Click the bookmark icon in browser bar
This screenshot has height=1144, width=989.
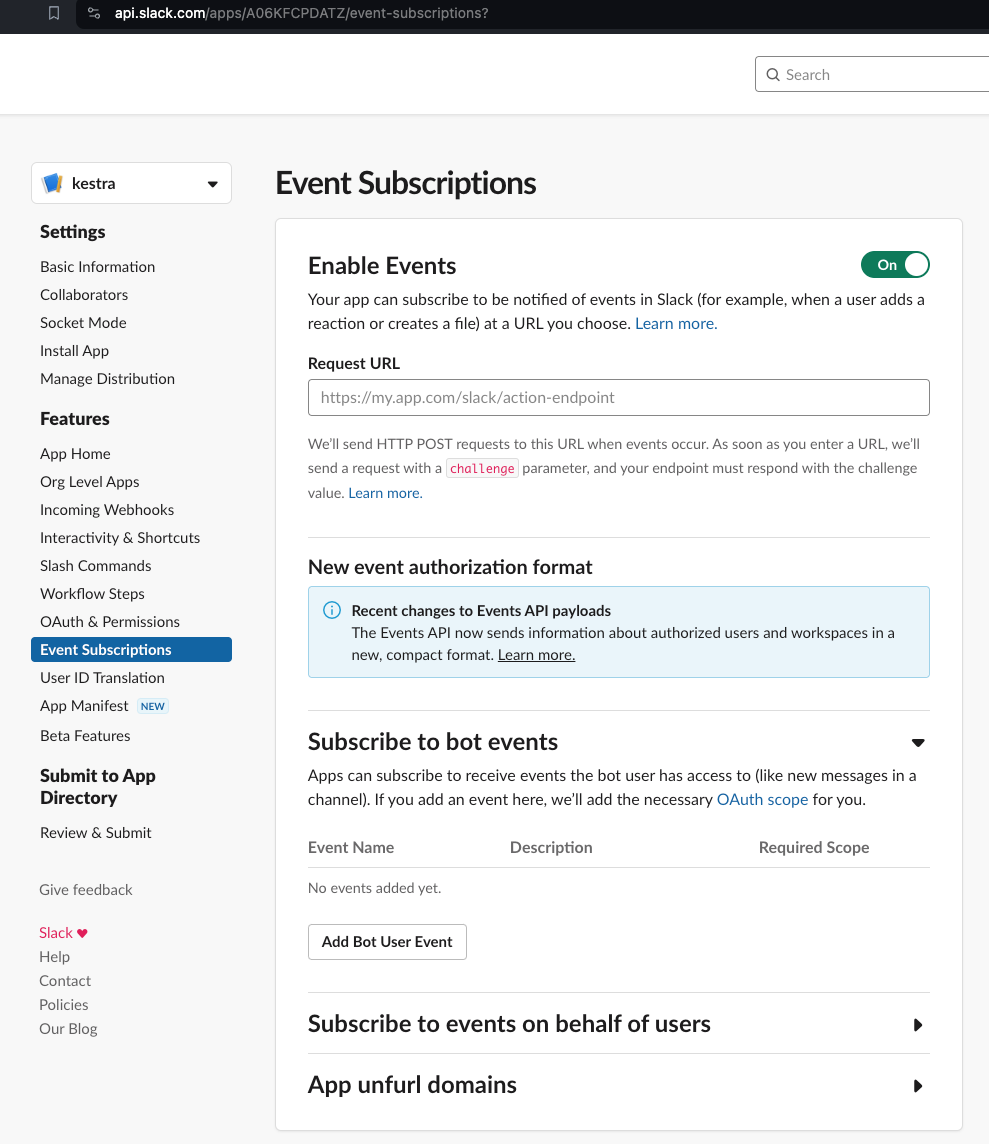click(x=54, y=13)
